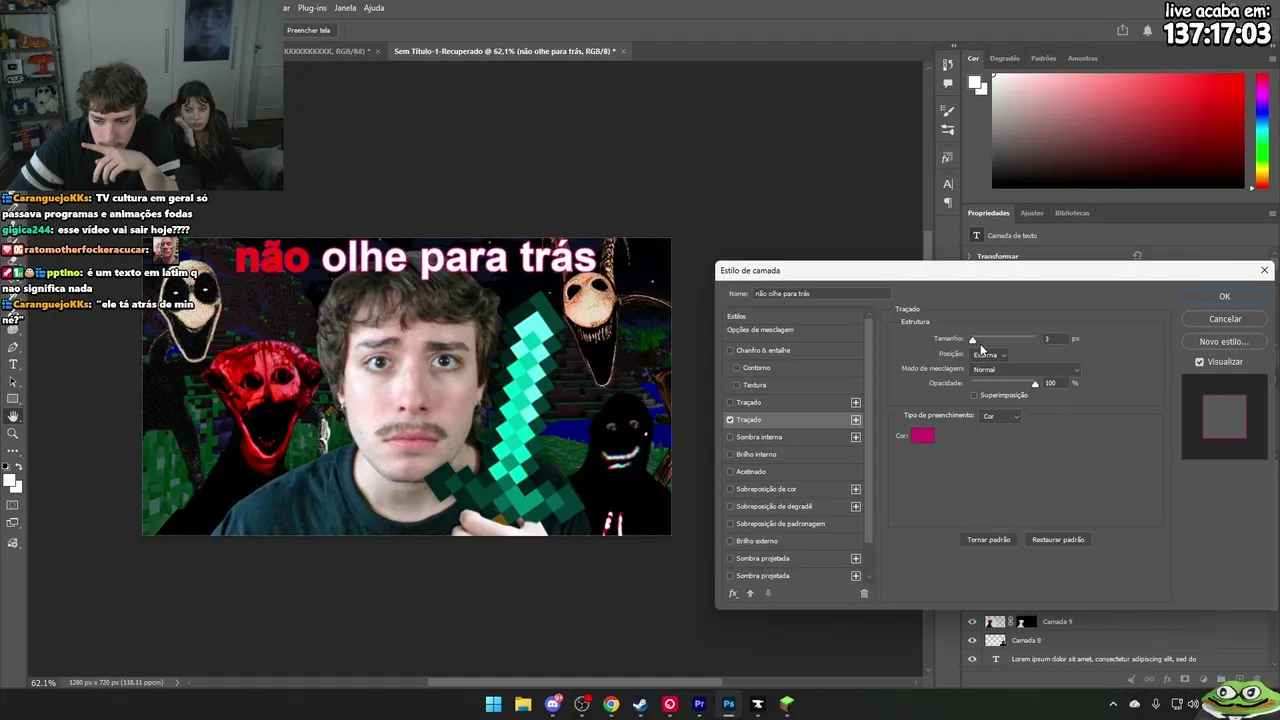
Task: Uncheck the Visualizar preview checkbox
Action: pos(1200,362)
